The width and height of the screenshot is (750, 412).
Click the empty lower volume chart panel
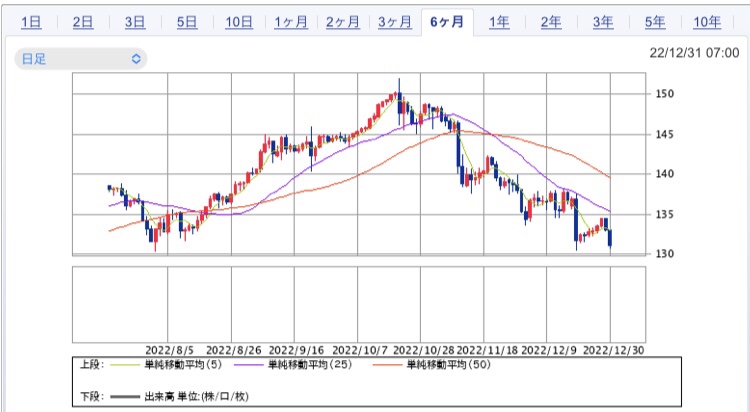point(355,304)
